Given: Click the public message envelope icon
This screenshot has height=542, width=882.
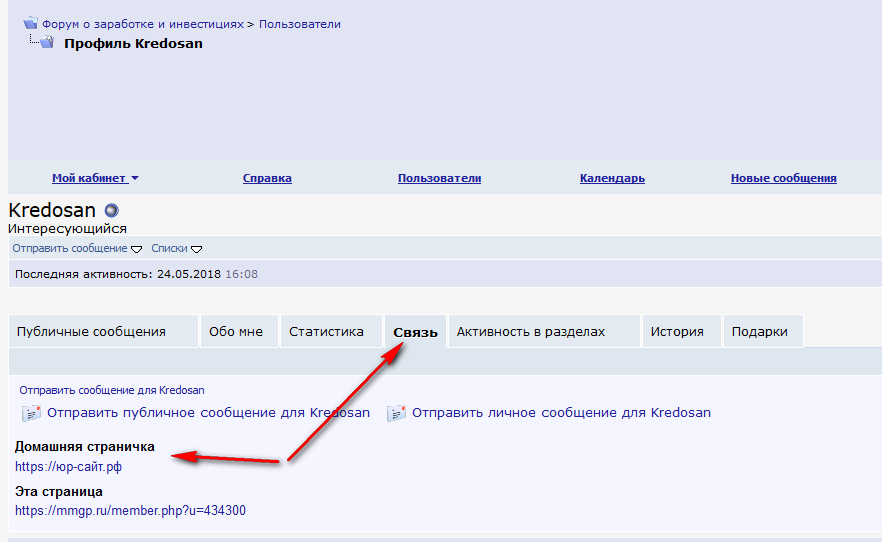Looking at the screenshot, I should click(31, 413).
